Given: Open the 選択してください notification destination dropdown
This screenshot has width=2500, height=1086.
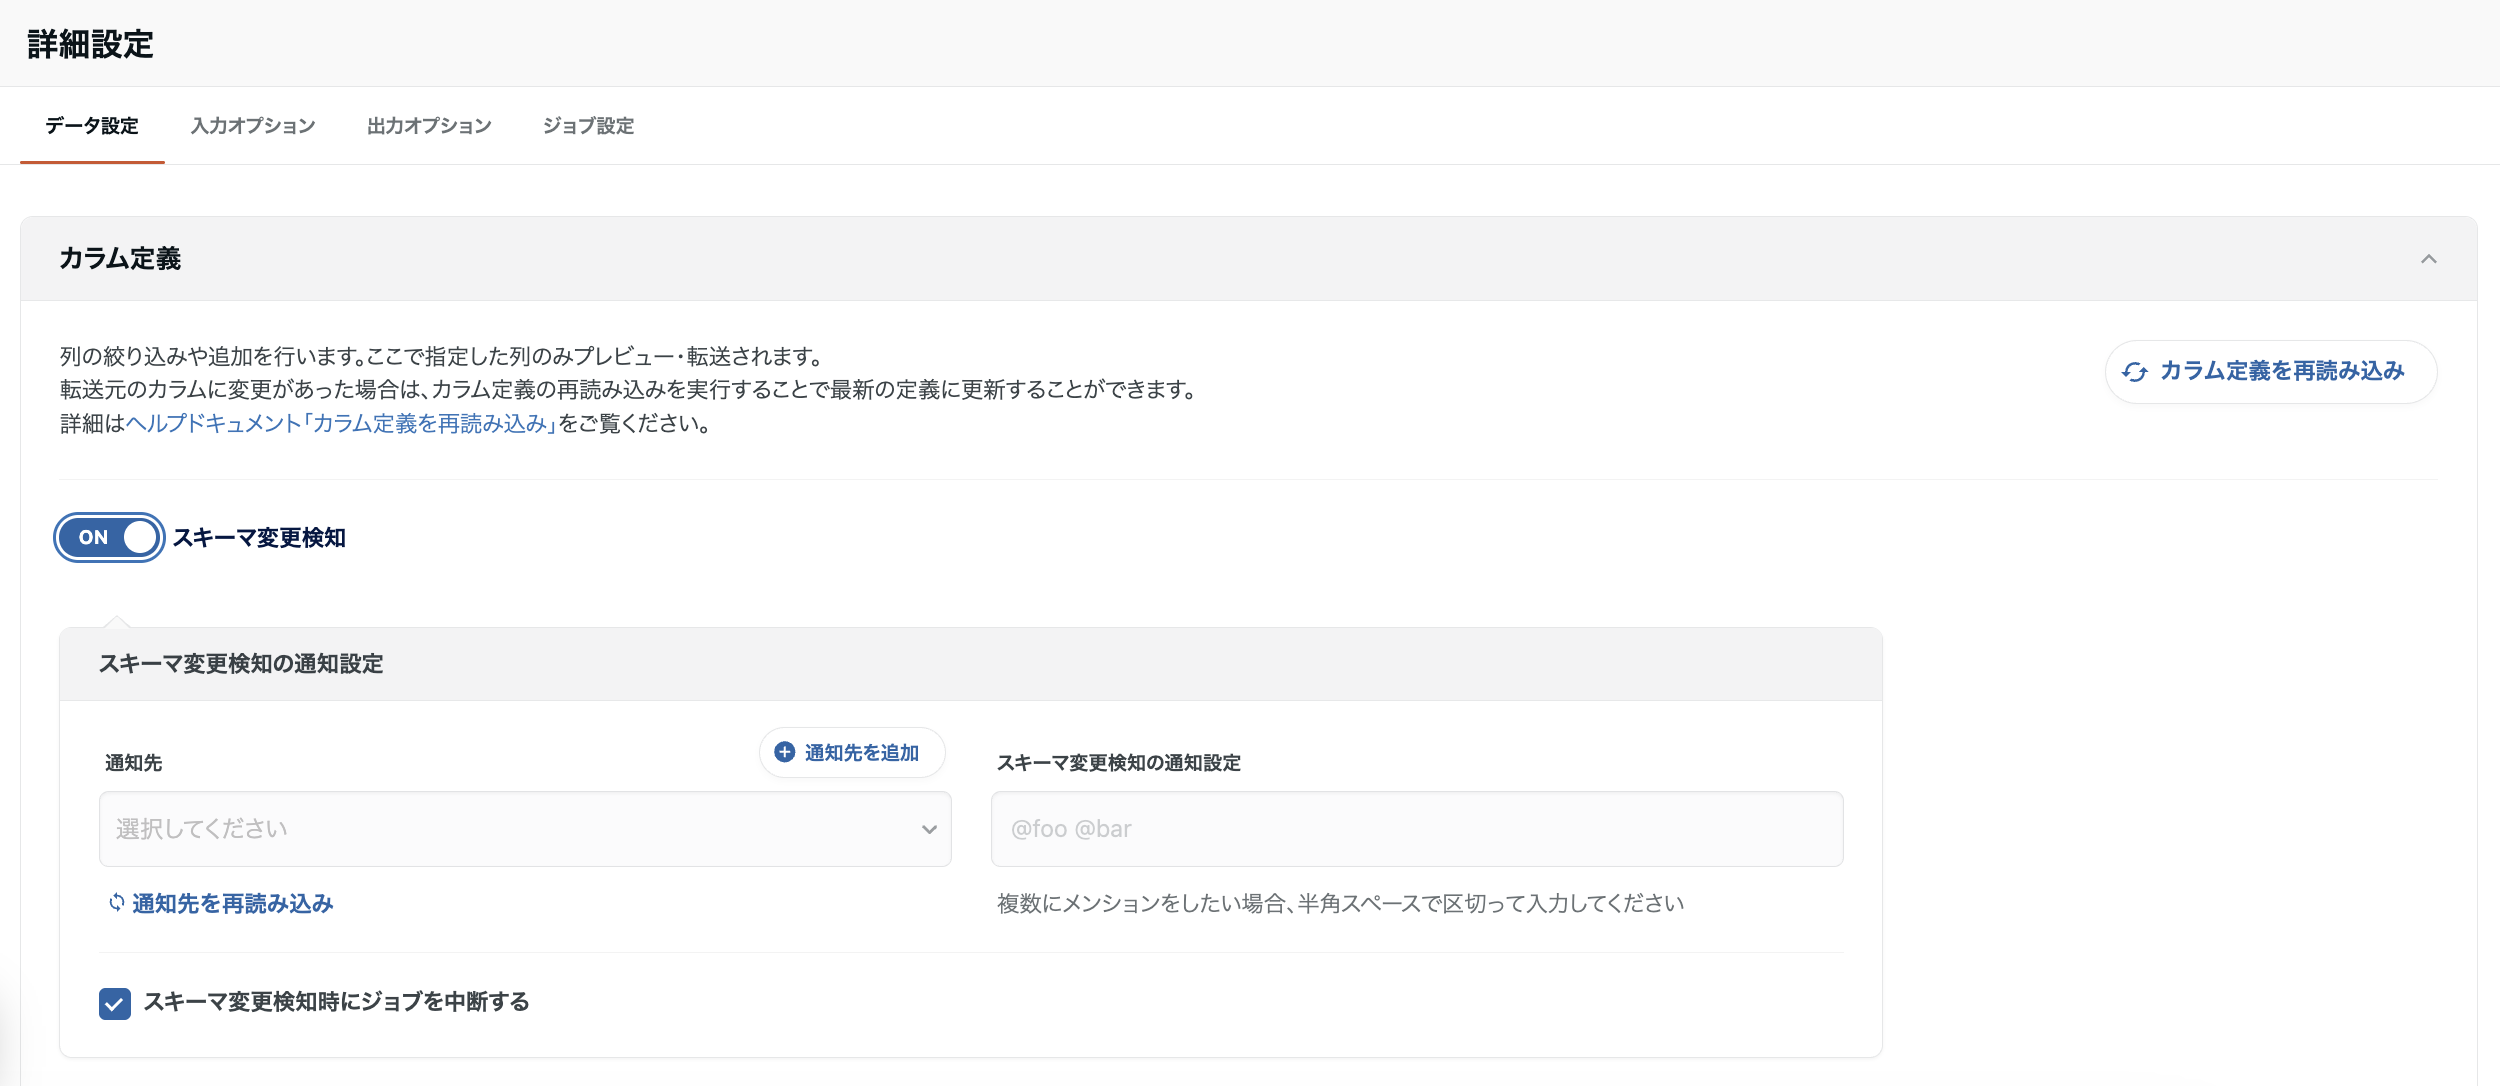Looking at the screenshot, I should pos(524,829).
